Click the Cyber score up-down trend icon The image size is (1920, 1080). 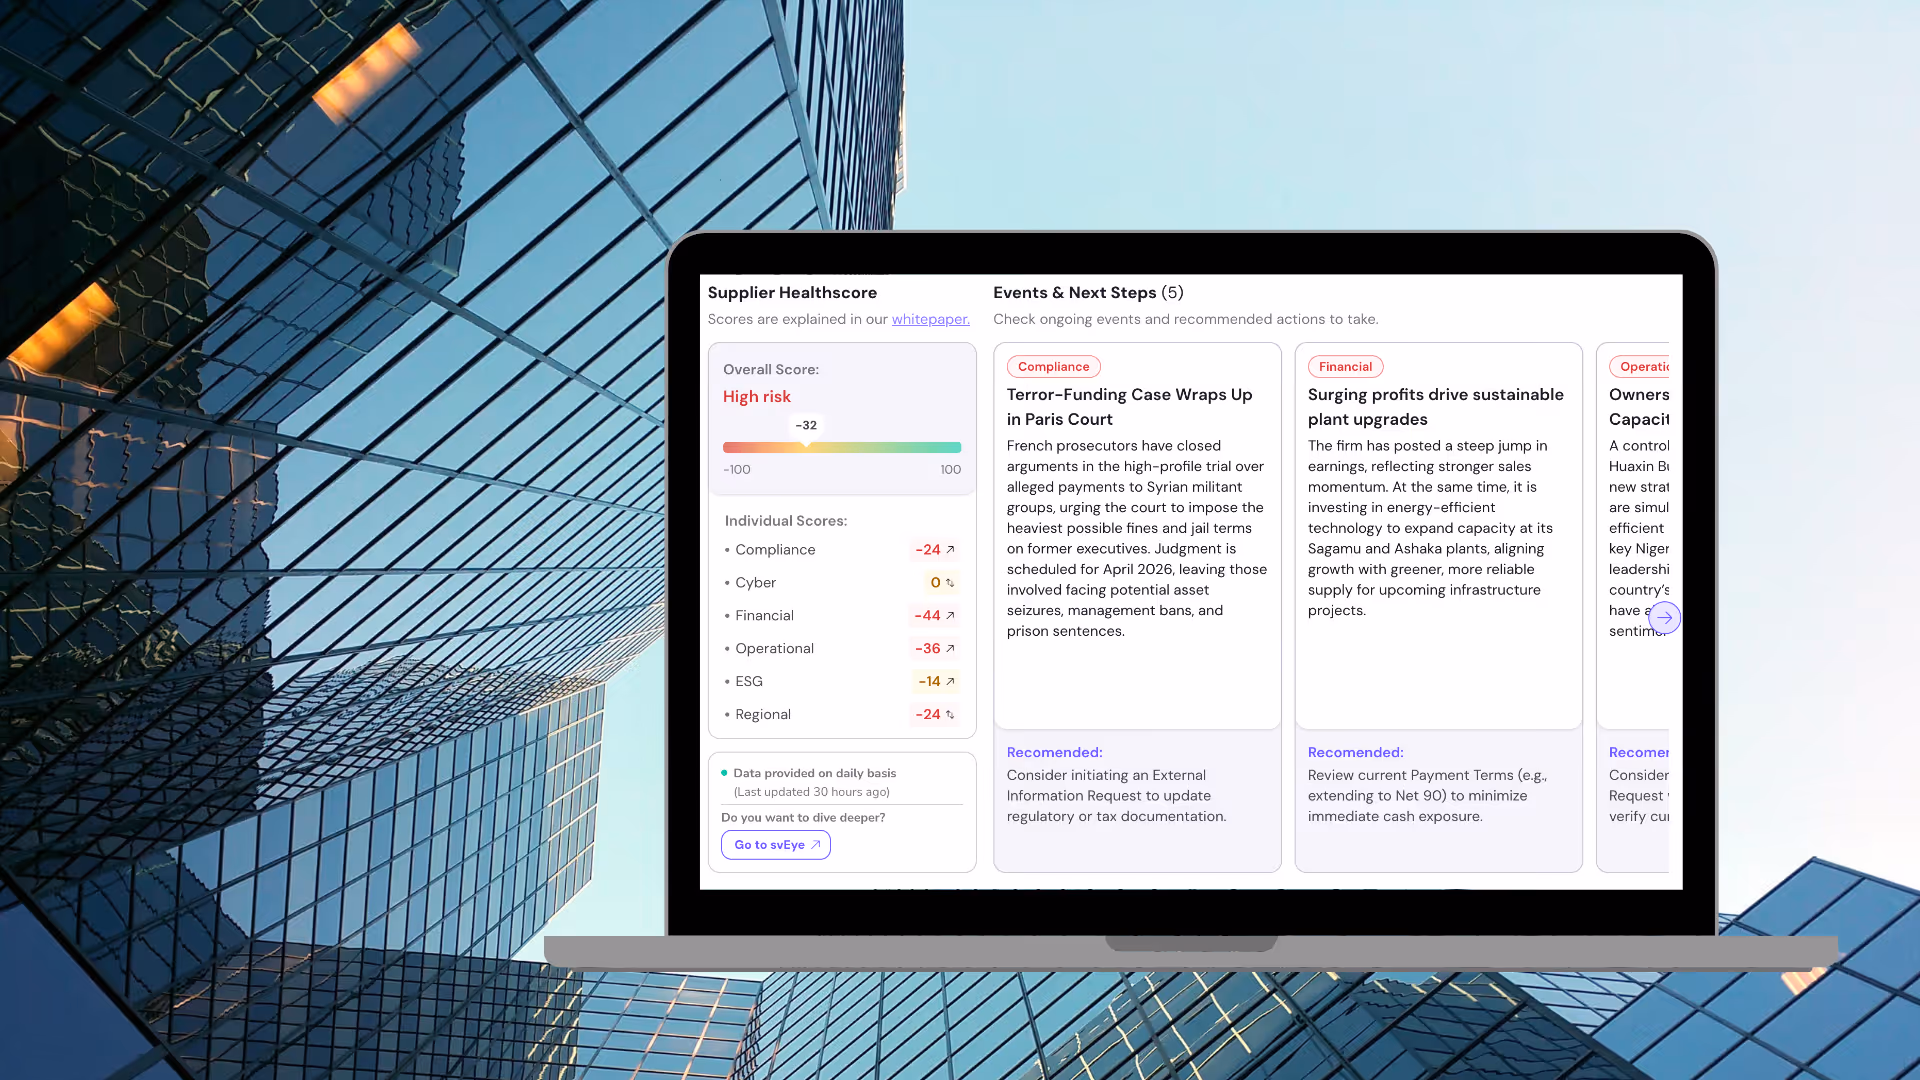coord(950,583)
